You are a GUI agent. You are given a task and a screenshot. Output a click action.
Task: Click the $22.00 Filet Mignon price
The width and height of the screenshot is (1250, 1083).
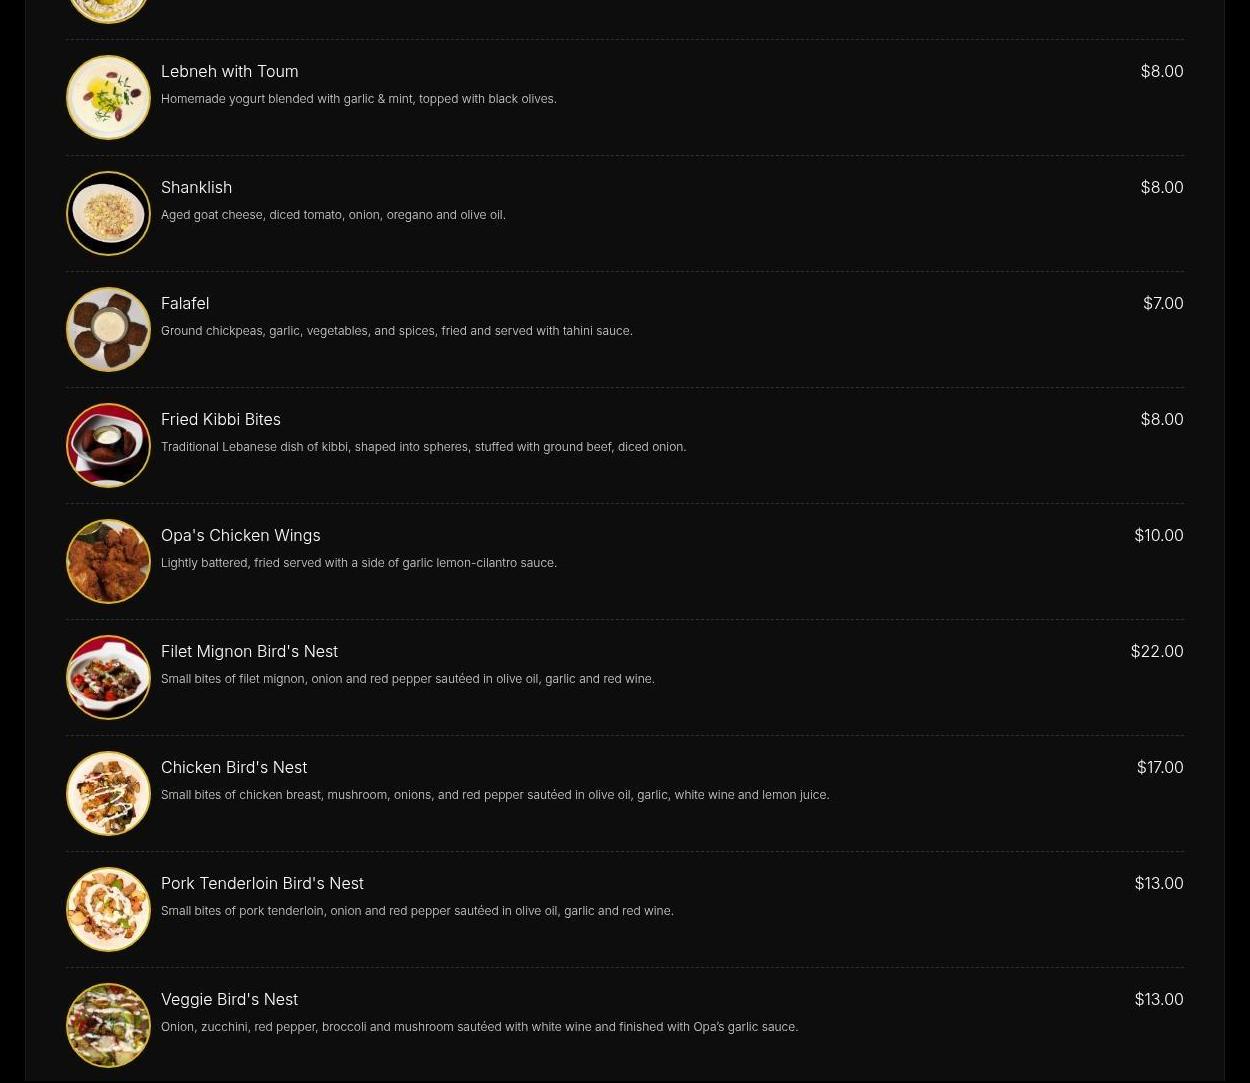1157,651
